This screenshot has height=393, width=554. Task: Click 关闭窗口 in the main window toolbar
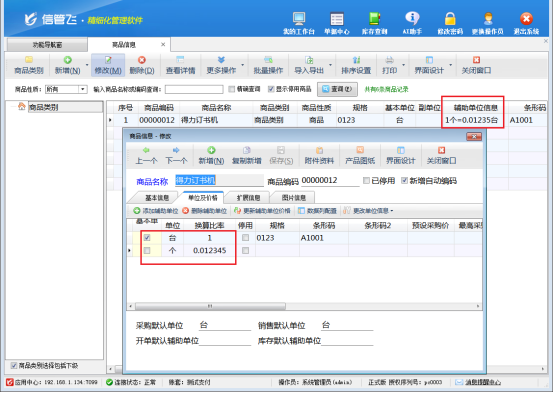(x=476, y=65)
